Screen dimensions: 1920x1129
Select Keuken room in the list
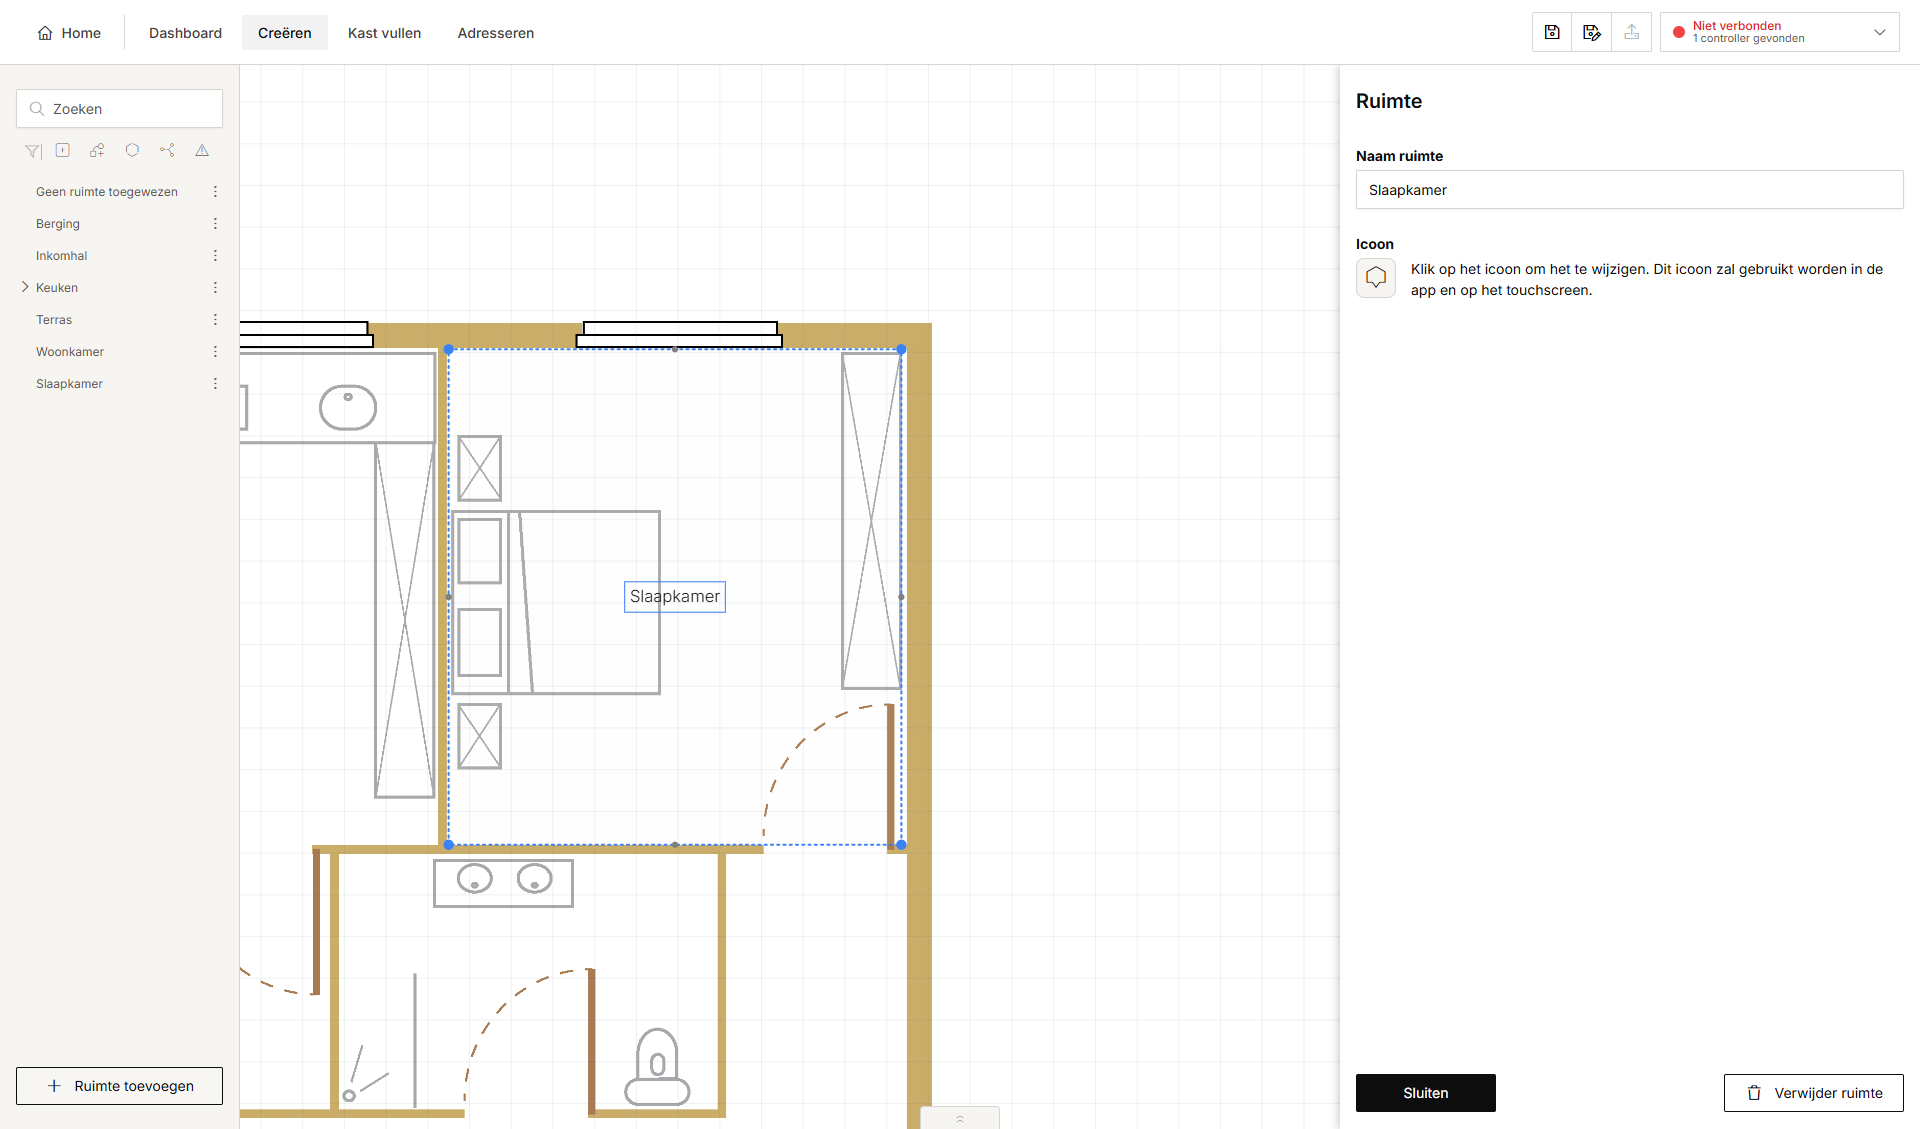click(57, 288)
